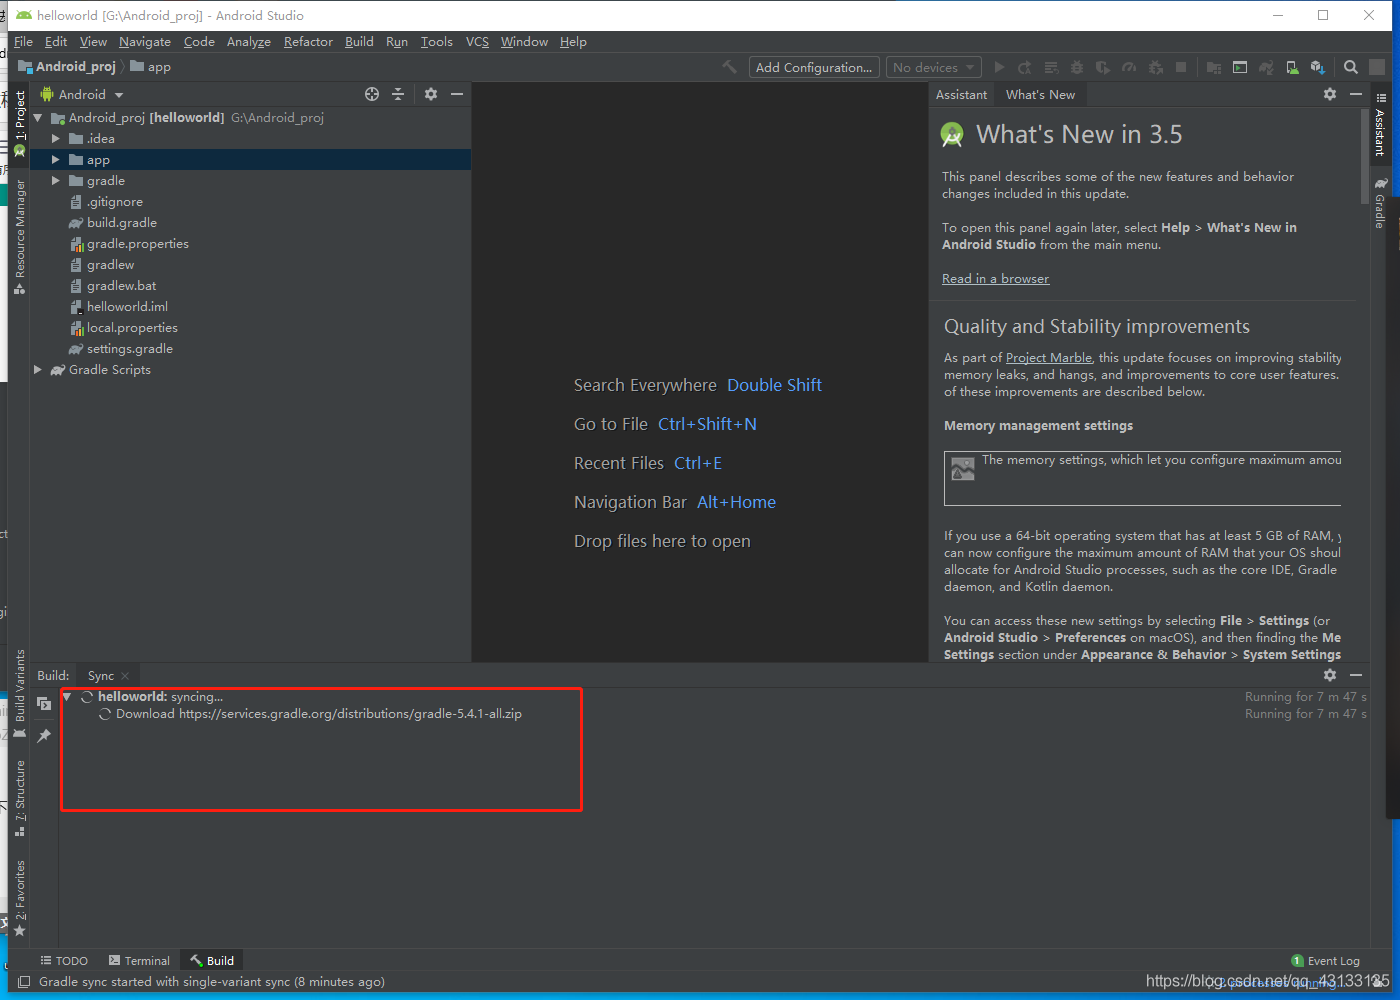Toggle tool window bars icon in status bar
This screenshot has height=1000, width=1400.
pos(24,982)
